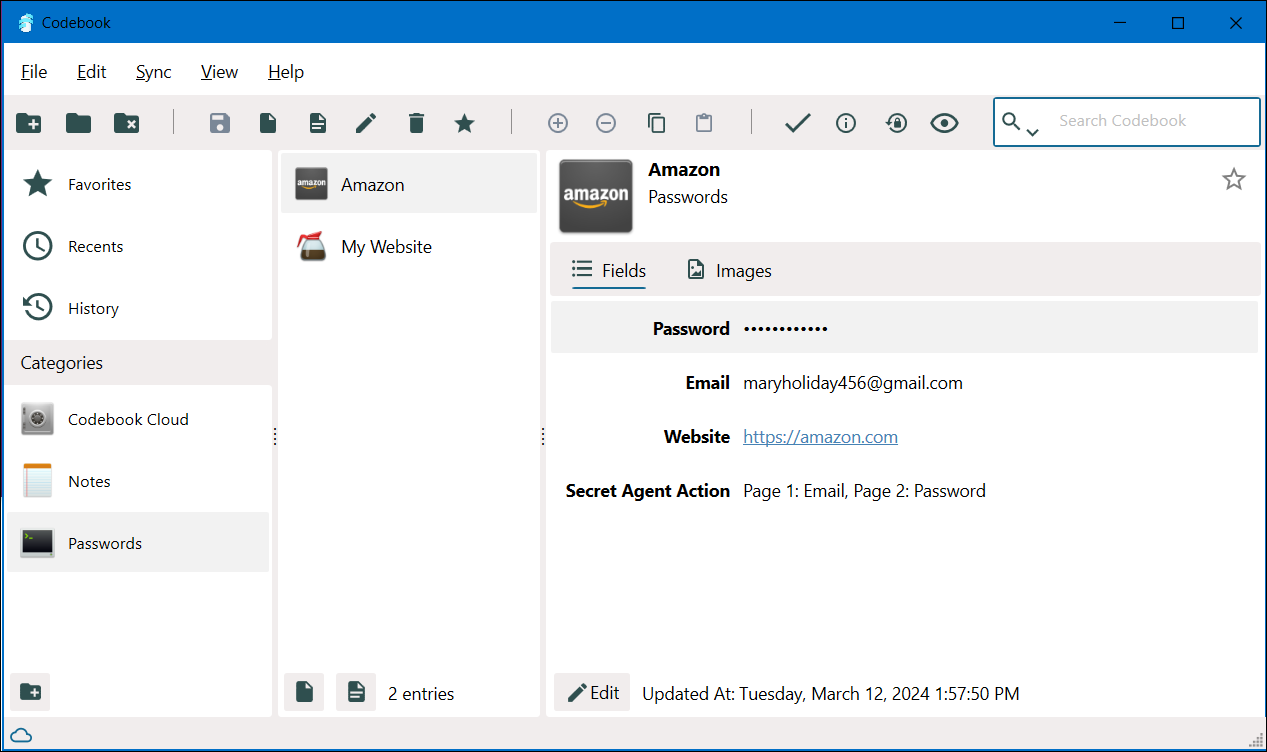Toggle the favorite star outline for Amazon
Viewport: 1267px width, 752px height.
1234,179
